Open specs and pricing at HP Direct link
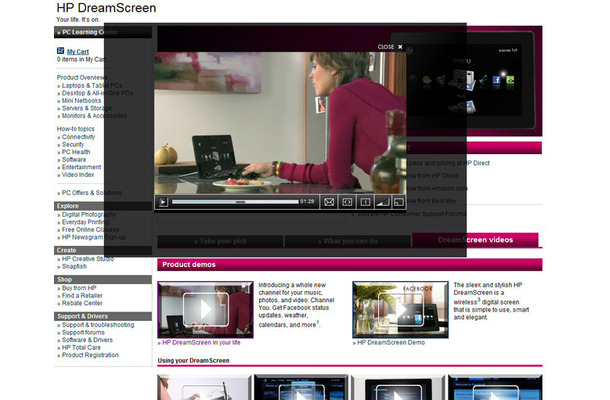610x400 pixels. 449,163
